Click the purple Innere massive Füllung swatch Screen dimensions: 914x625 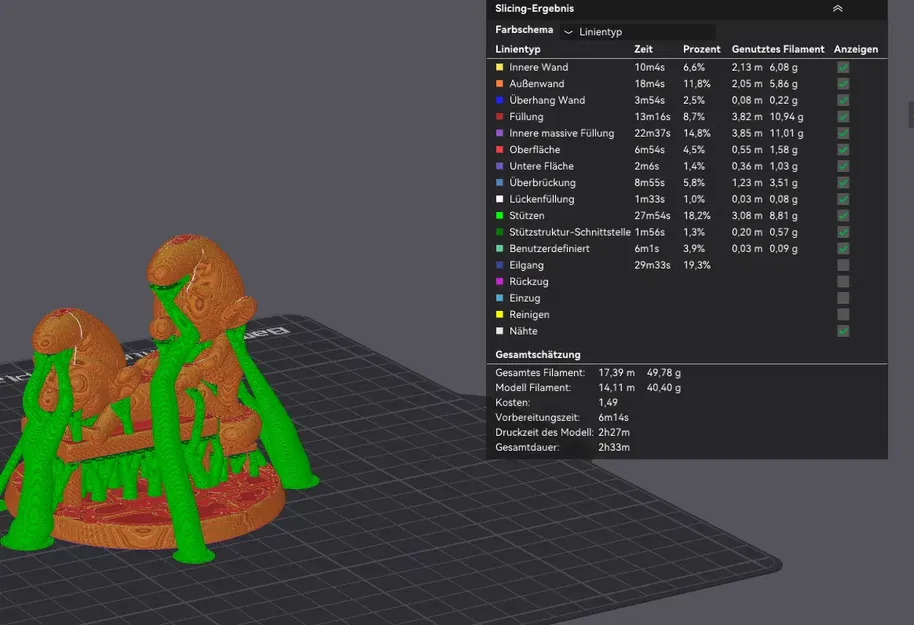(x=499, y=133)
